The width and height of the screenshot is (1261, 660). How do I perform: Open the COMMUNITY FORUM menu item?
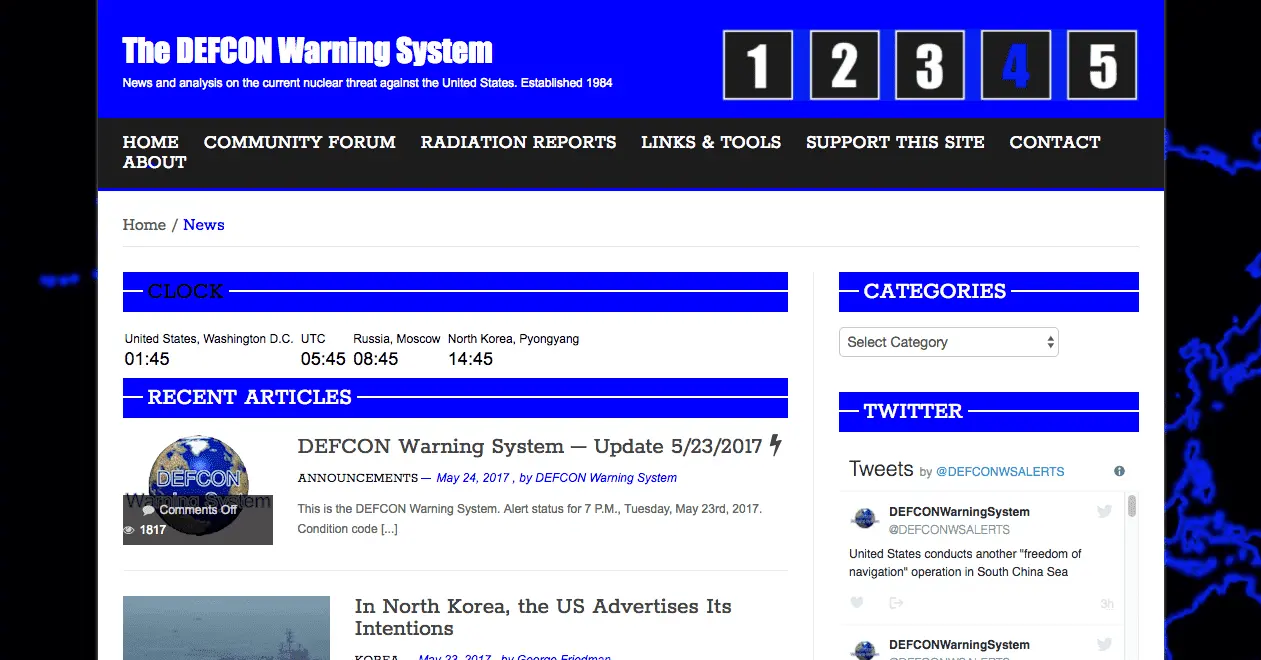300,142
